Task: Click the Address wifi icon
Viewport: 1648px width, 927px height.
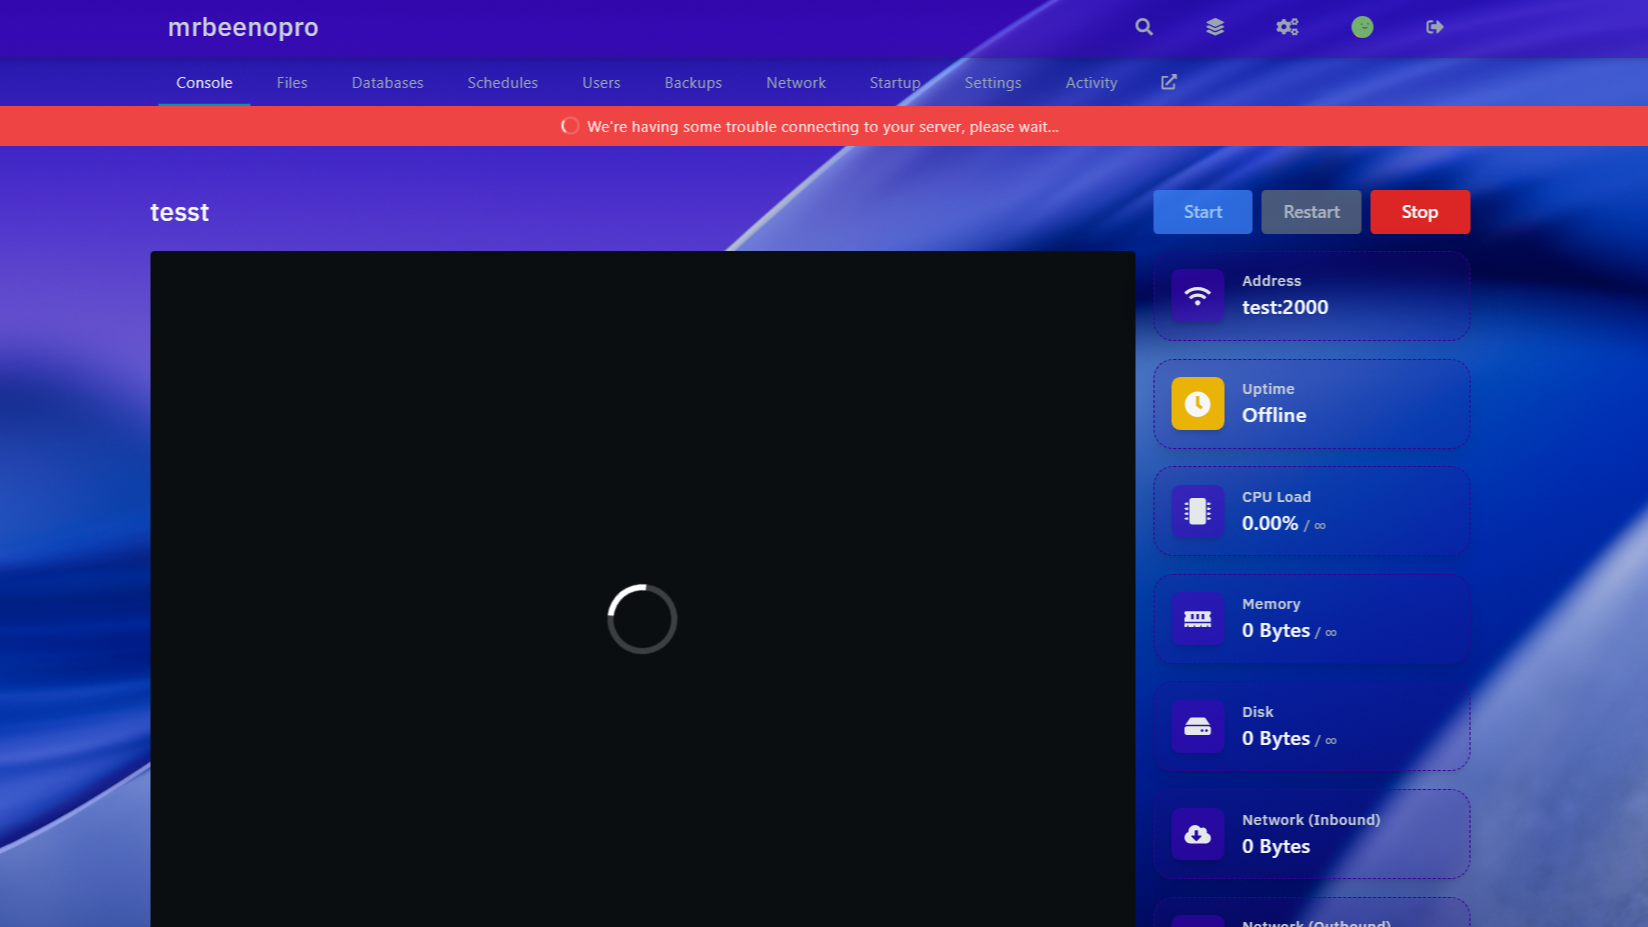Action: 1197,296
